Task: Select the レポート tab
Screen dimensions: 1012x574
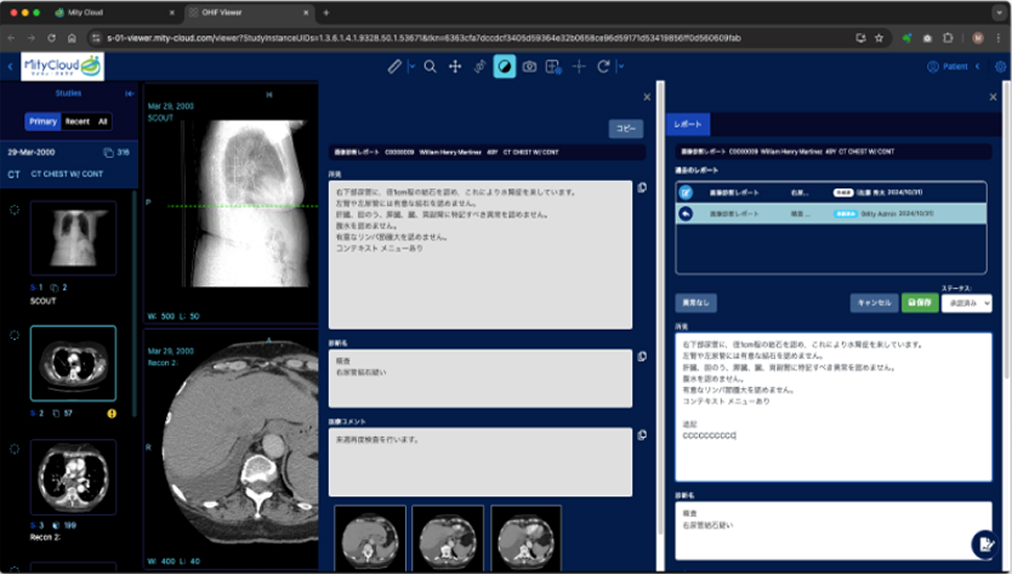Action: (x=688, y=124)
